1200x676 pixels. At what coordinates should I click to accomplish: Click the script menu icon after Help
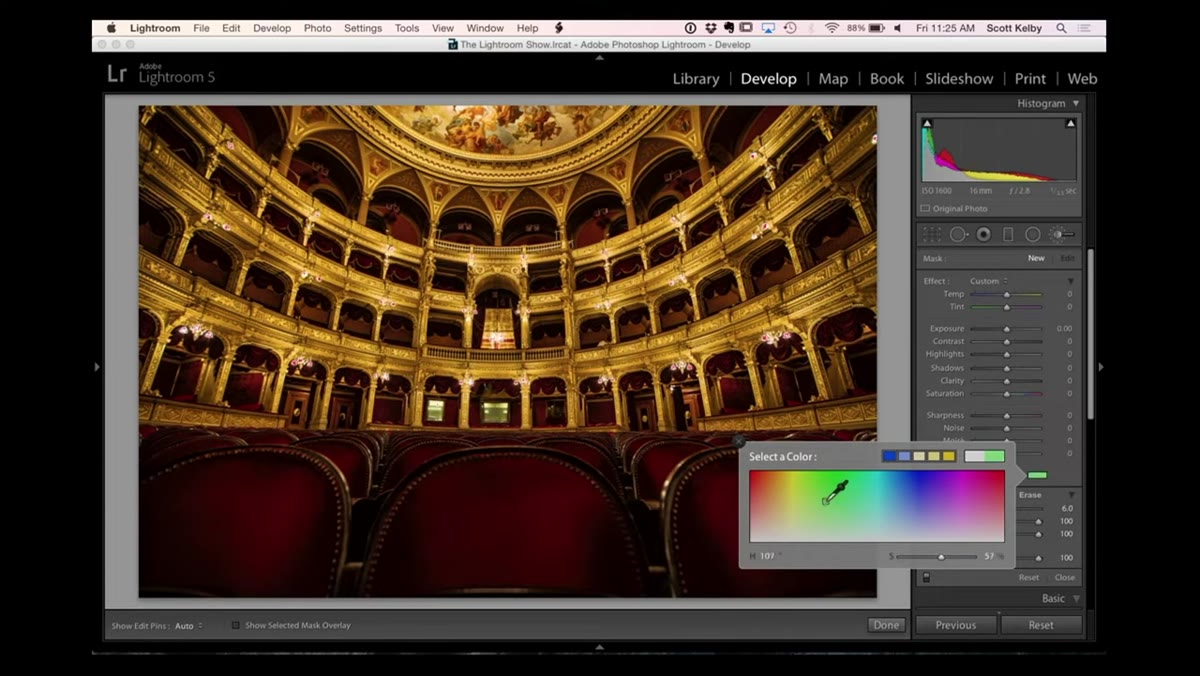click(559, 28)
